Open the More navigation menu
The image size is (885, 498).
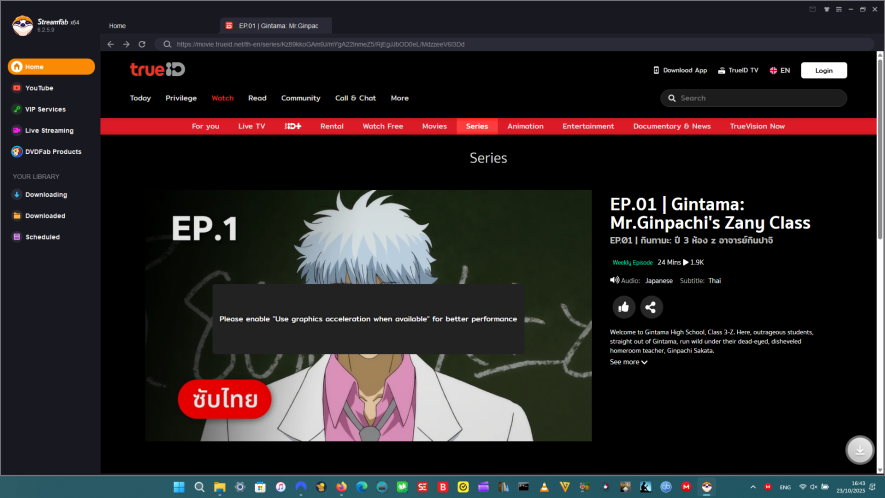[400, 98]
